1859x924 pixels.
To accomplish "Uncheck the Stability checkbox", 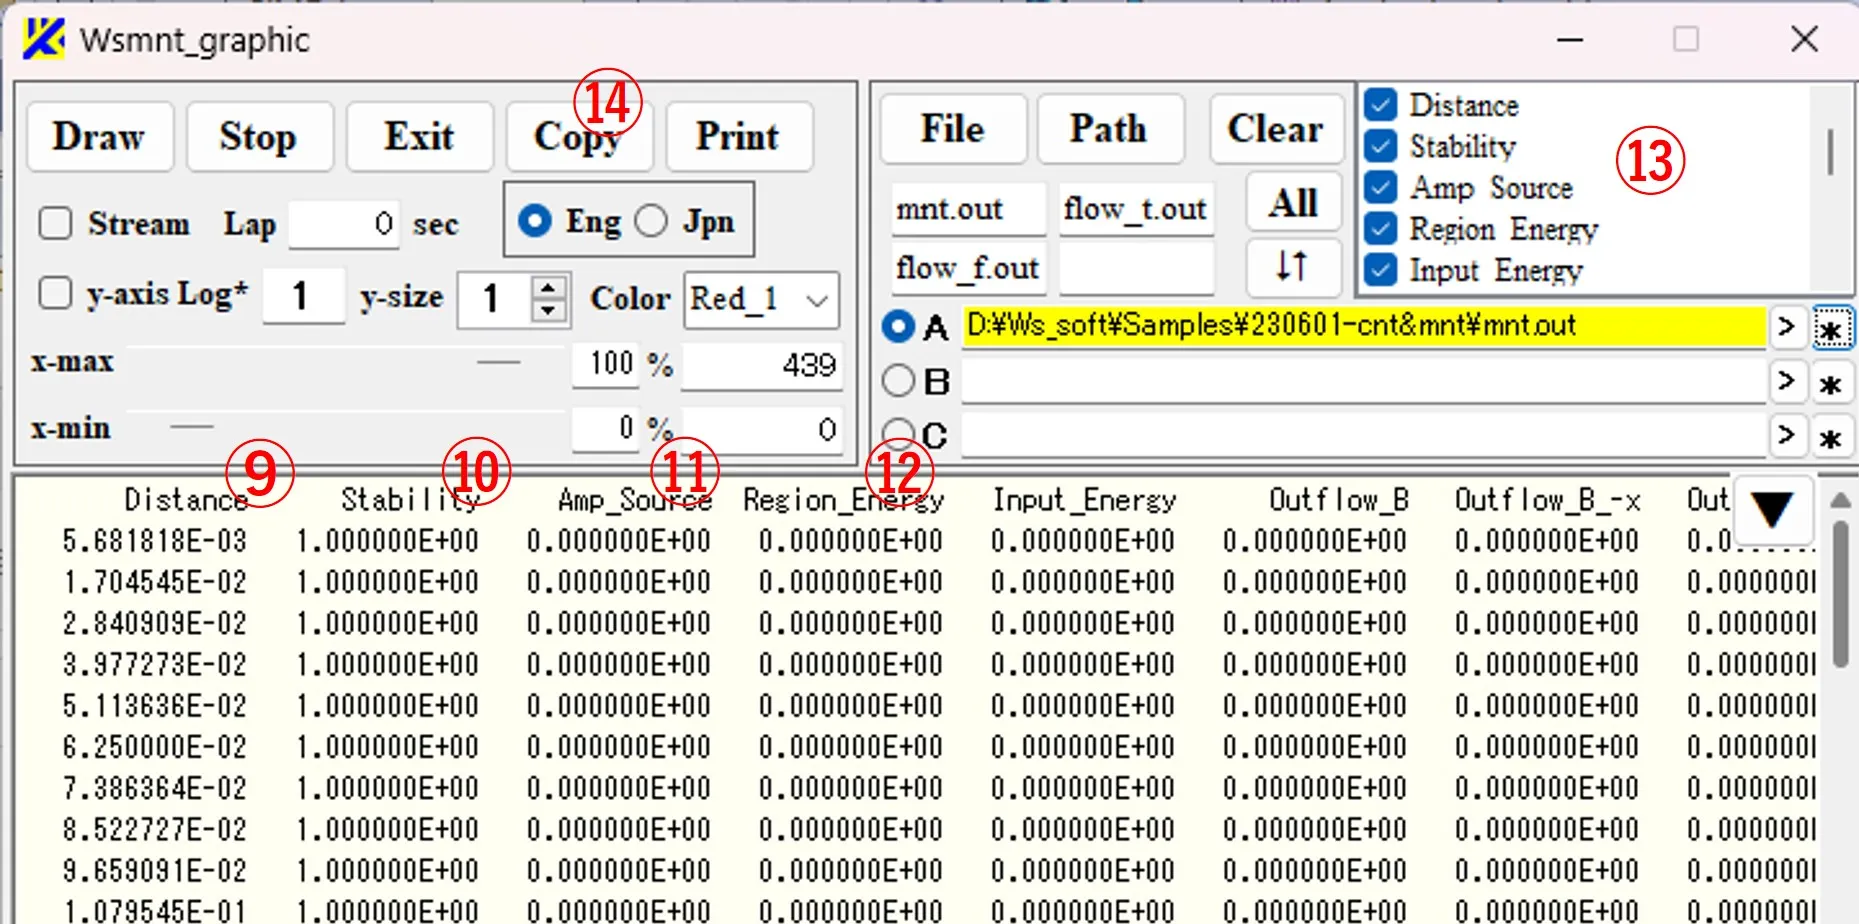I will point(1381,146).
